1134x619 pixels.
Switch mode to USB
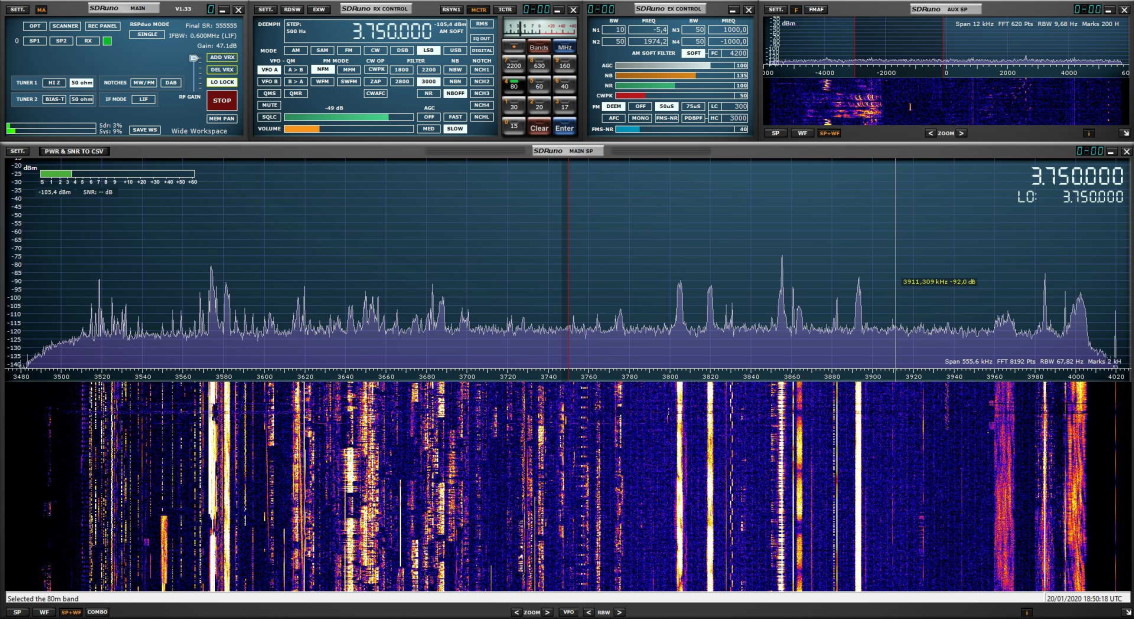tap(455, 51)
